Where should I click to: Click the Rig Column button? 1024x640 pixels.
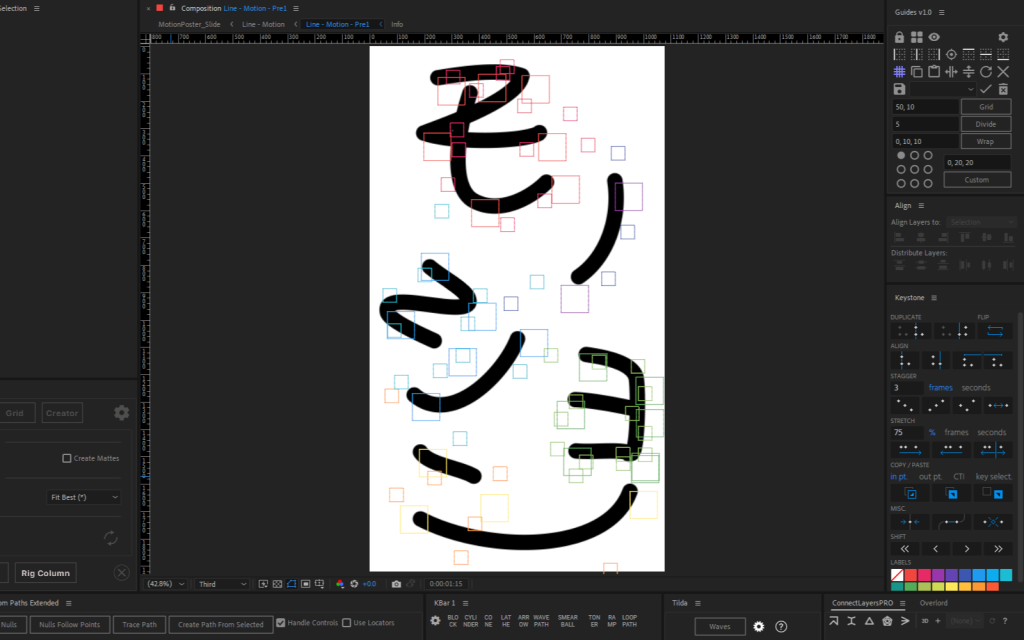(x=45, y=573)
